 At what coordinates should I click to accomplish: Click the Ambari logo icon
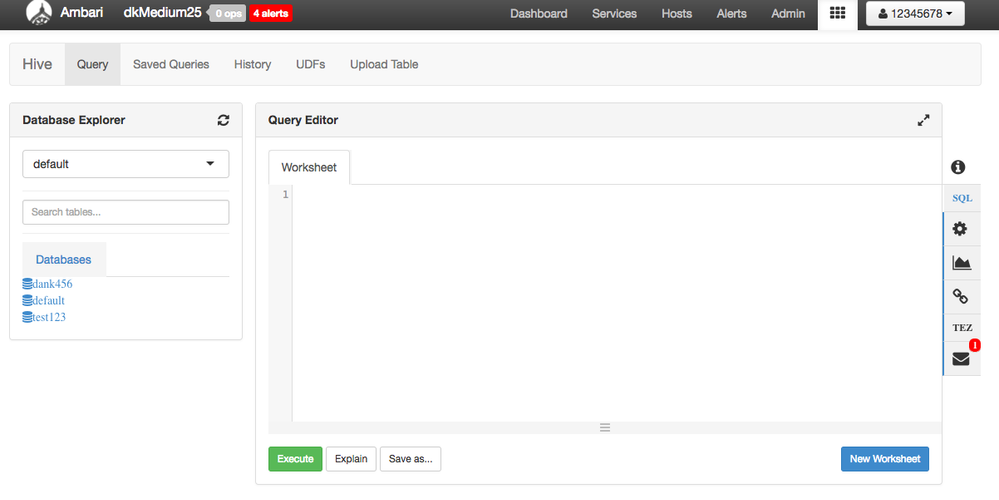pos(39,13)
